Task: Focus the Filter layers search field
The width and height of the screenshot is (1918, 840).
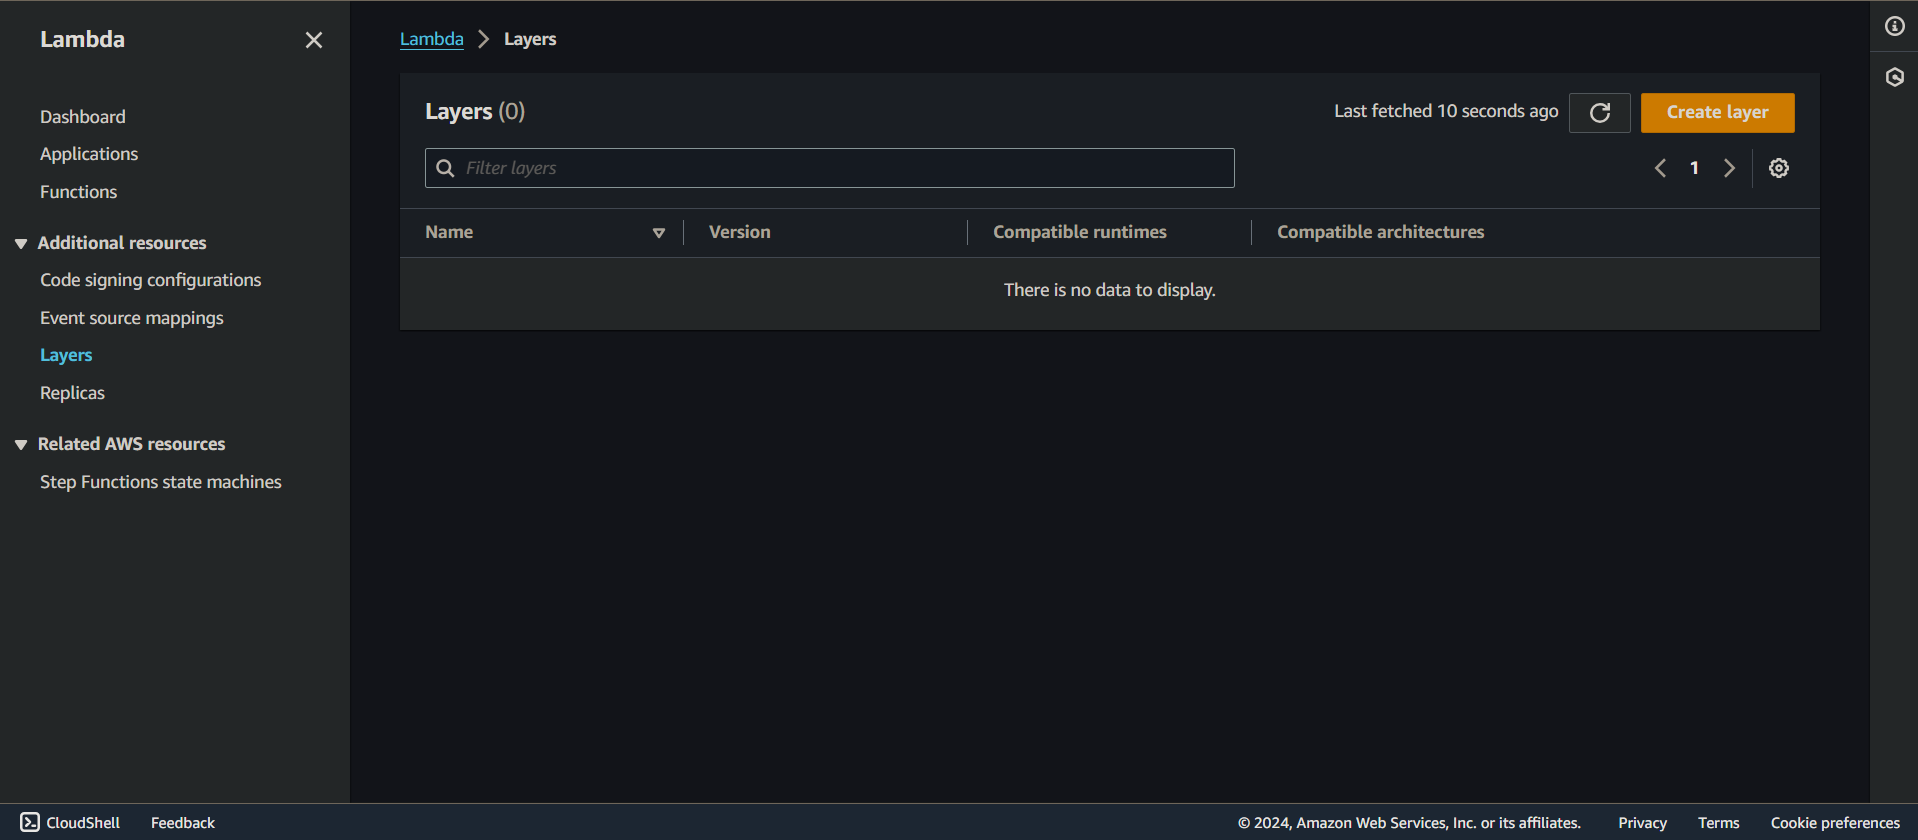Action: 830,168
